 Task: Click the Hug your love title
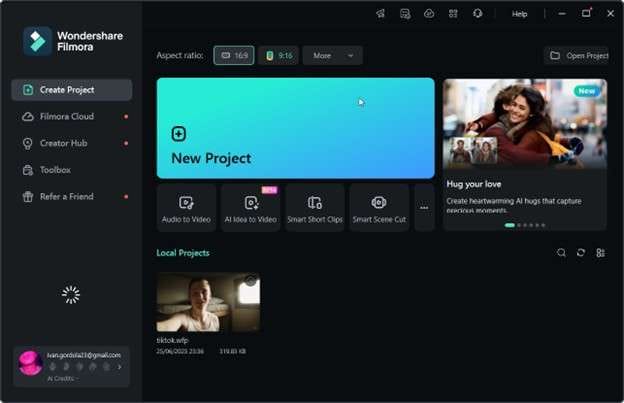(x=474, y=184)
